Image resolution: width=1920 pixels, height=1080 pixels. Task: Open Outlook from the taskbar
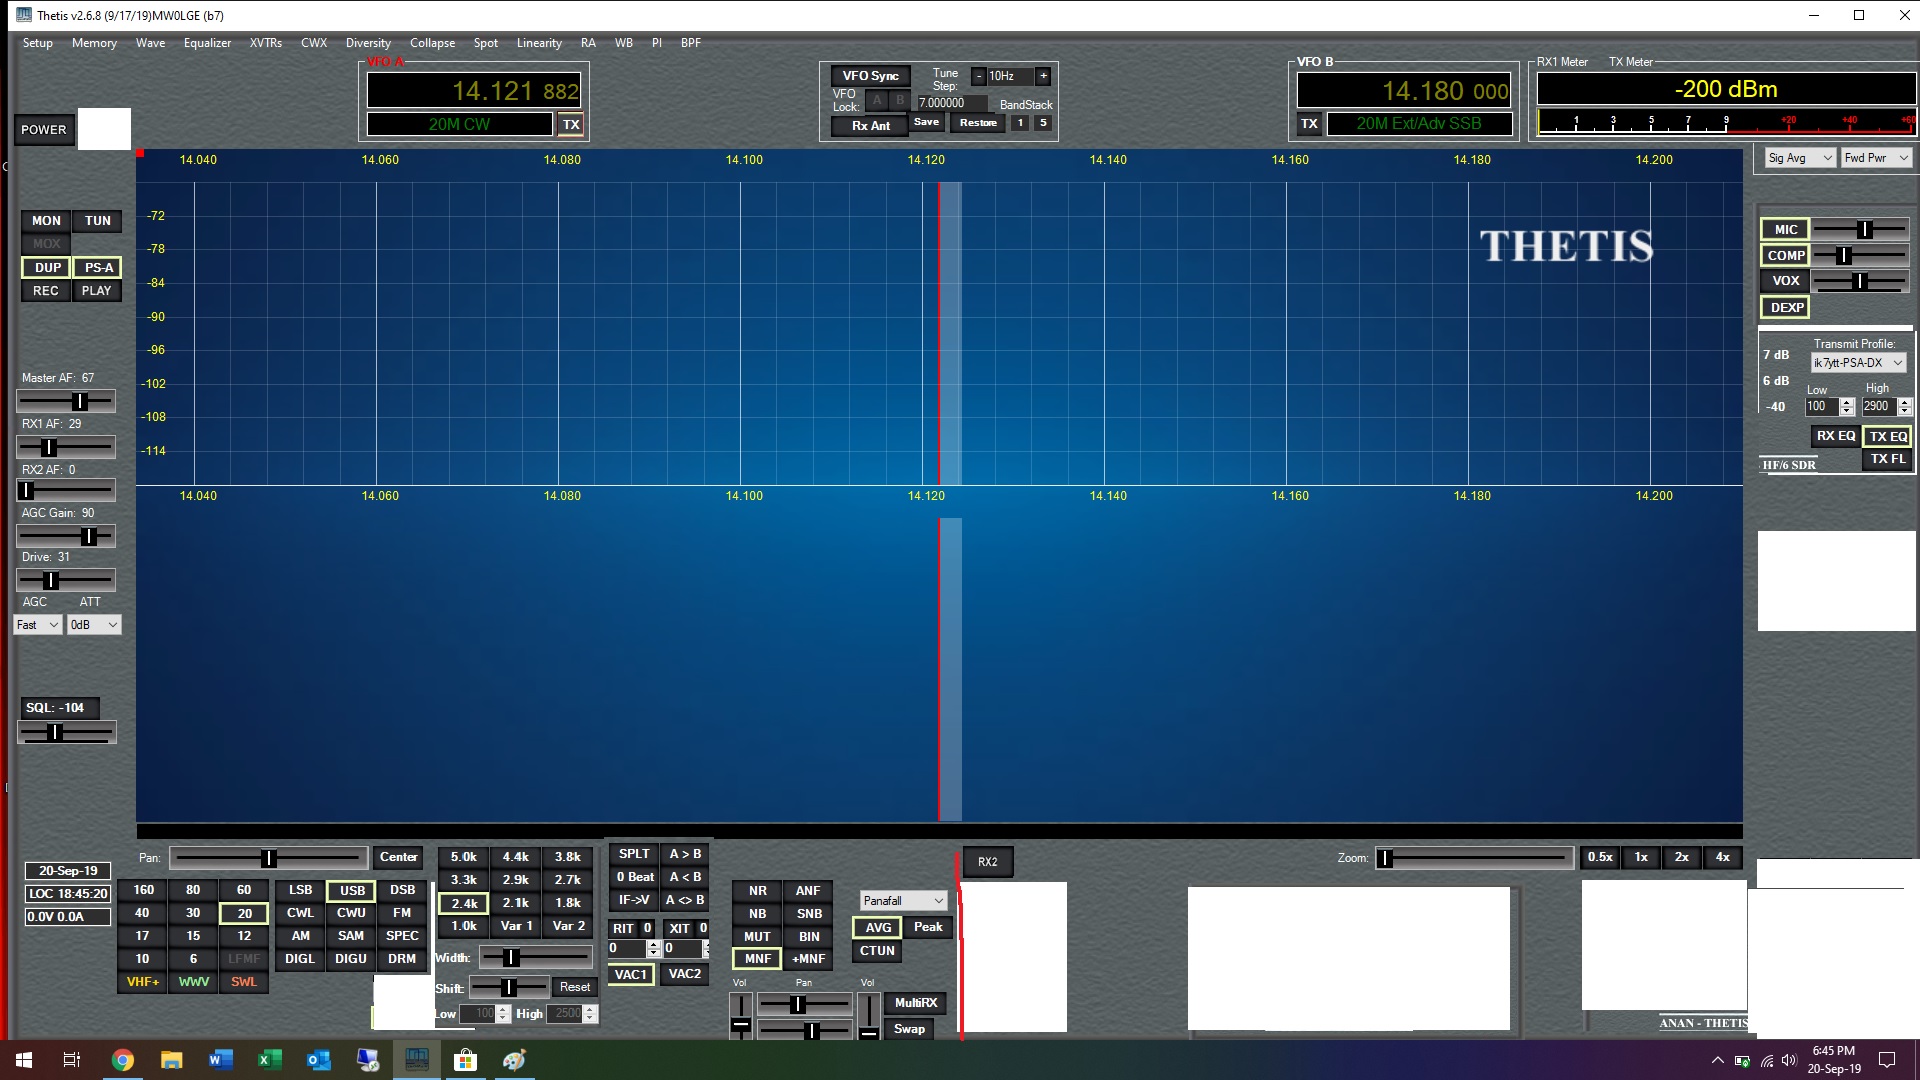pos(318,1060)
